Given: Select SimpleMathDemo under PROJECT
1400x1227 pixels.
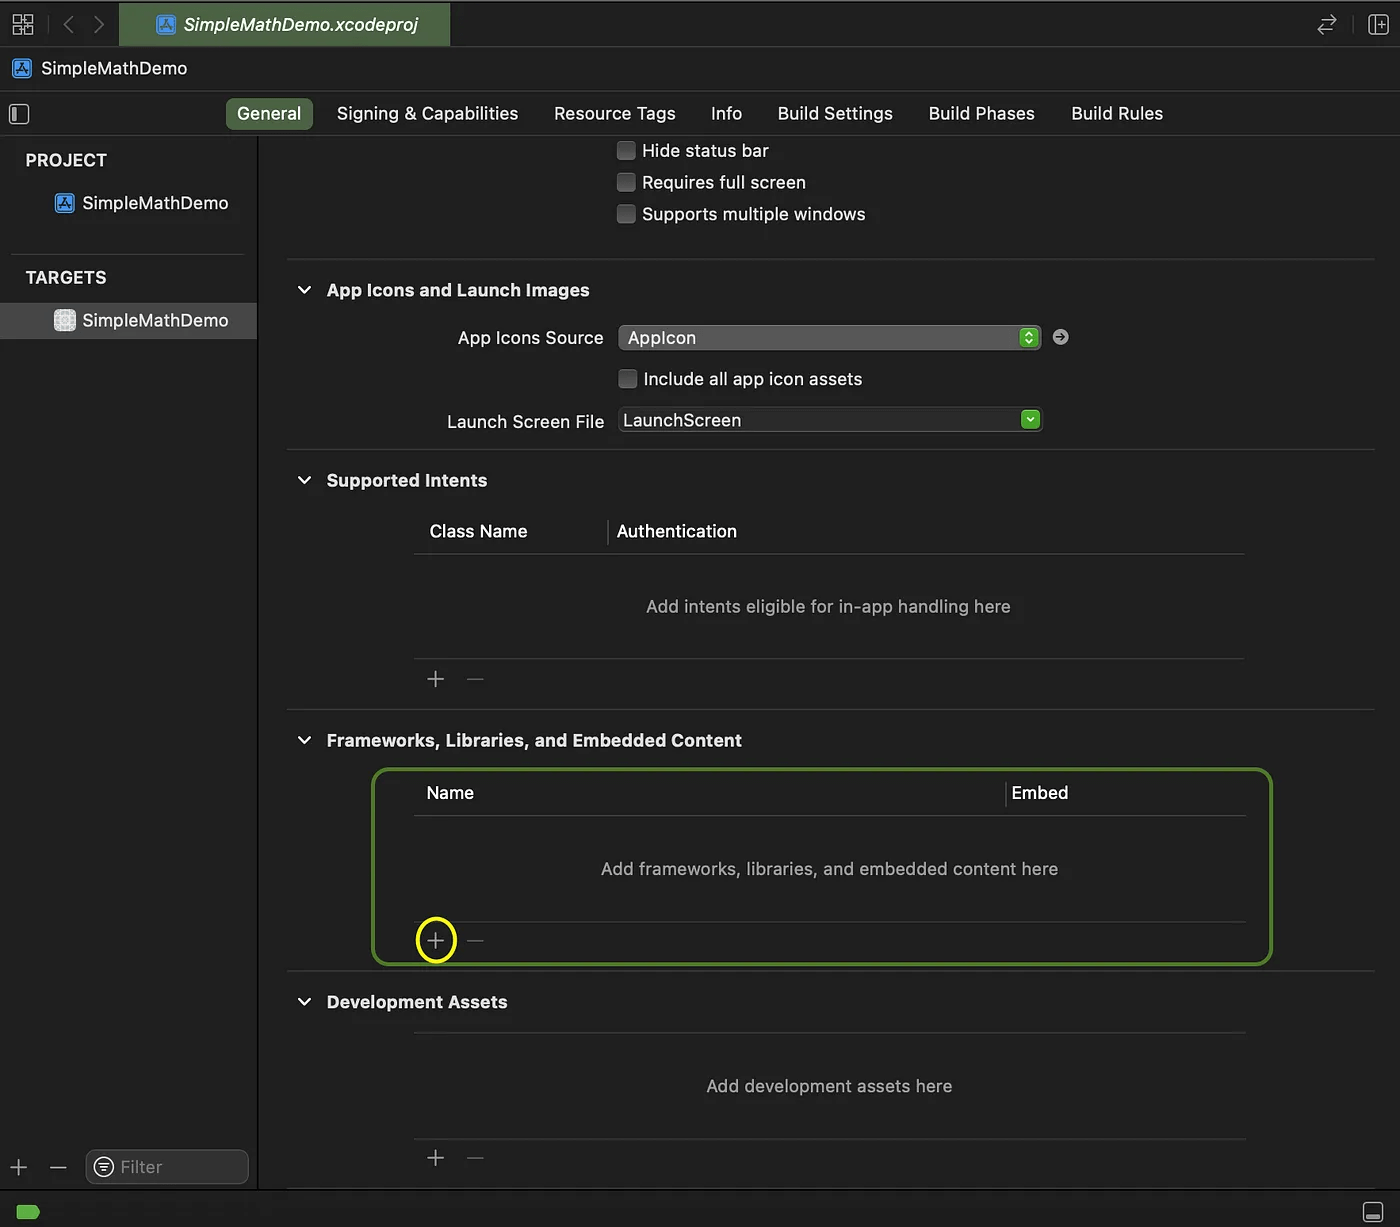Looking at the screenshot, I should tap(141, 203).
